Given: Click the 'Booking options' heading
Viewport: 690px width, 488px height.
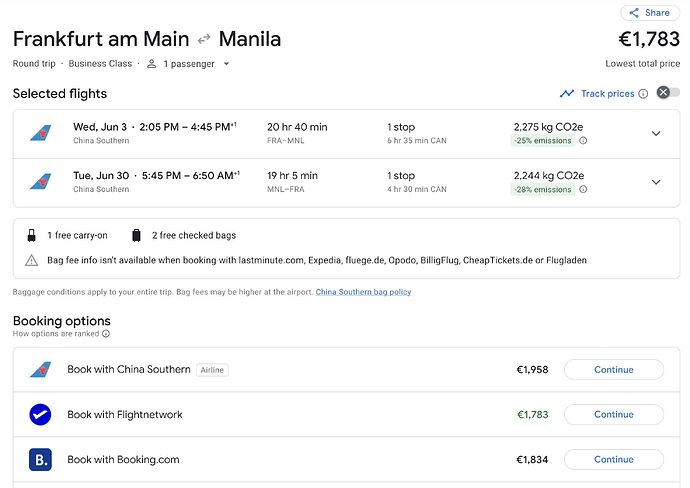Looking at the screenshot, I should (62, 321).
